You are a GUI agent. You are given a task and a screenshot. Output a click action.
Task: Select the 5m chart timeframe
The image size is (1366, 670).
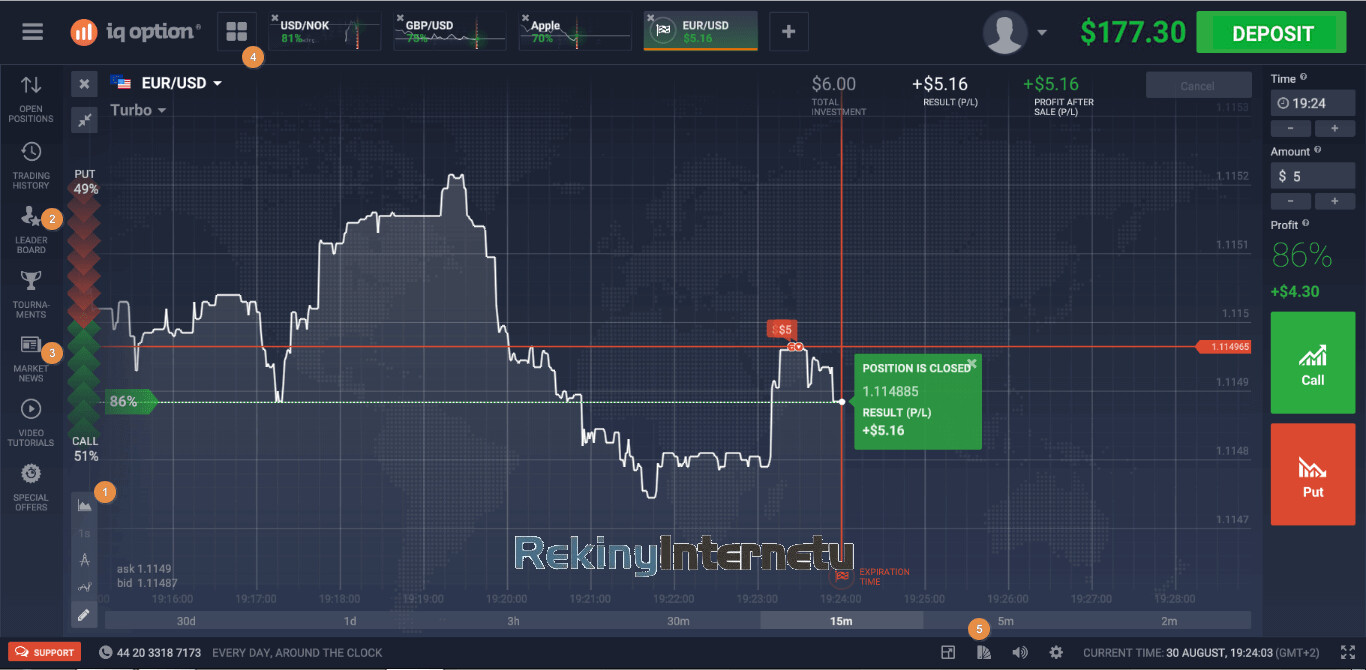(1005, 621)
